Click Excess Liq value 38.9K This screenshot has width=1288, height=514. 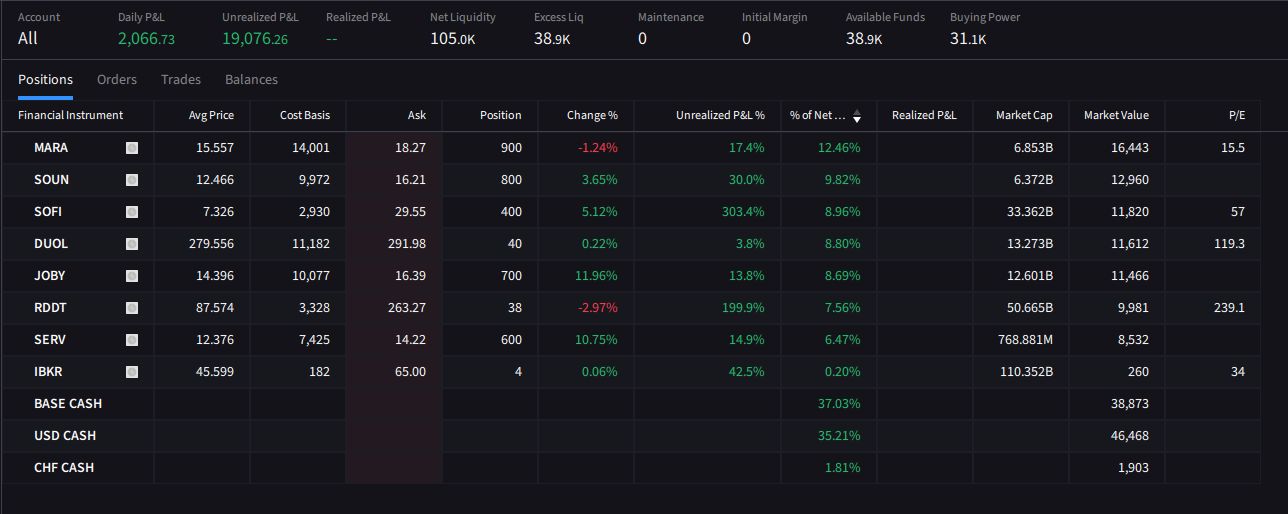point(552,39)
